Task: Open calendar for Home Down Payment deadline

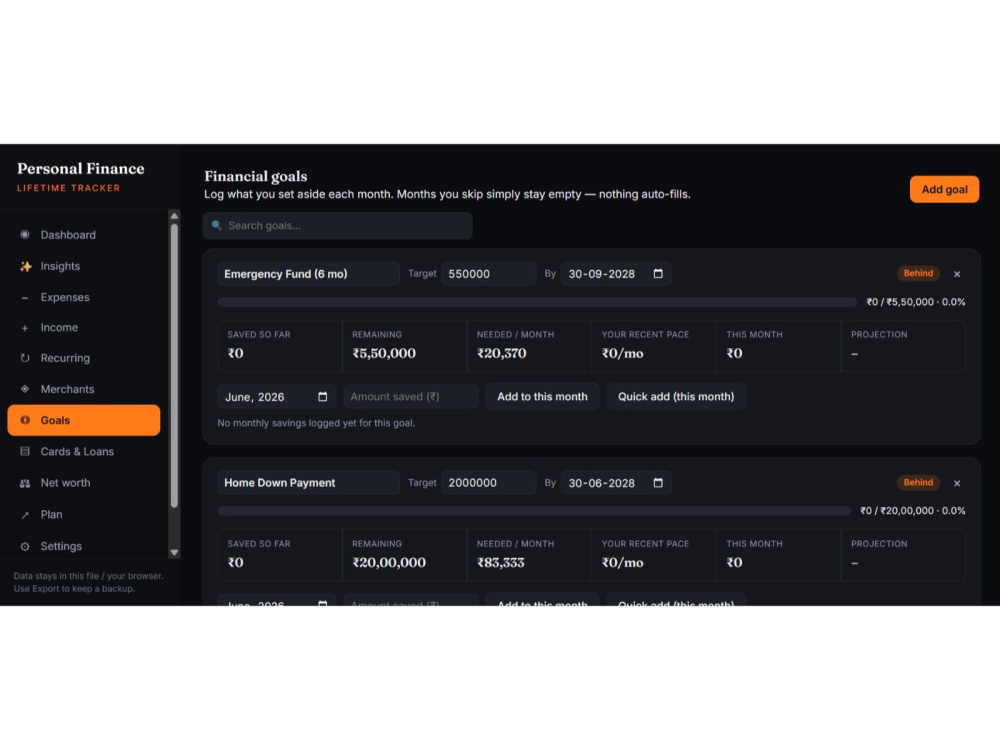Action: click(x=658, y=483)
